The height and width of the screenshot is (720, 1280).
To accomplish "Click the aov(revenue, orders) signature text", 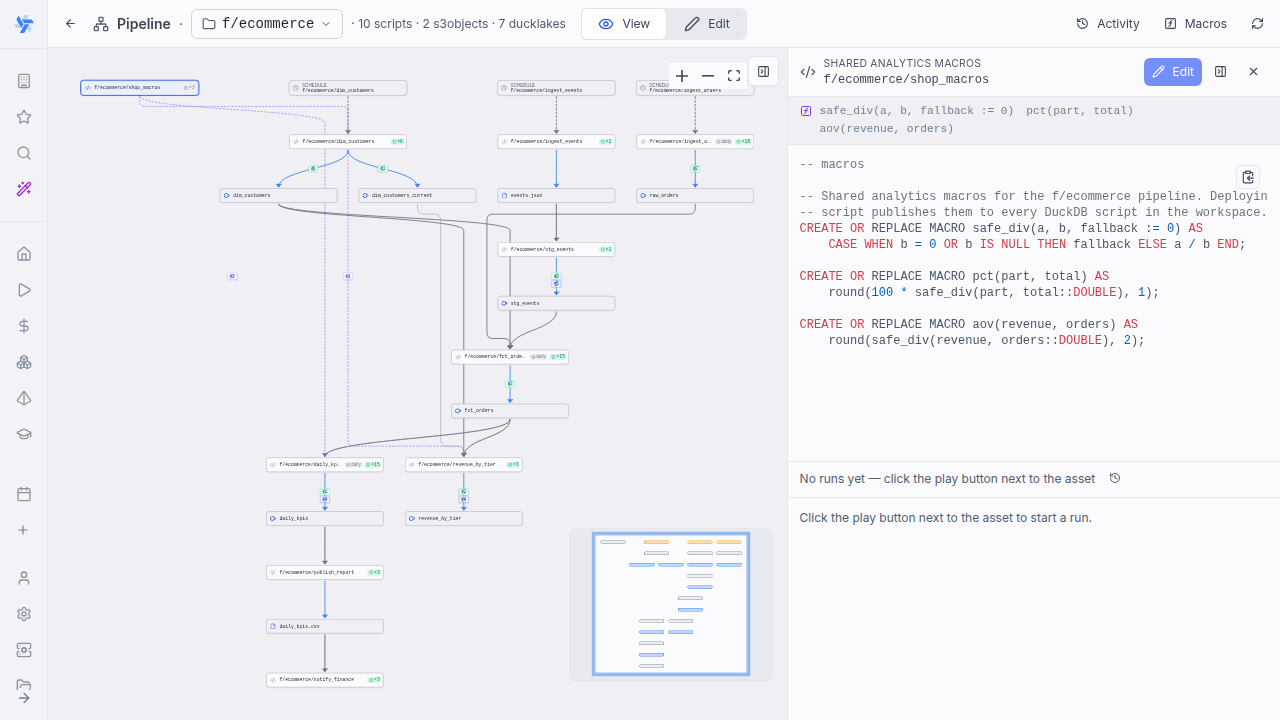I will pyautogui.click(x=886, y=129).
